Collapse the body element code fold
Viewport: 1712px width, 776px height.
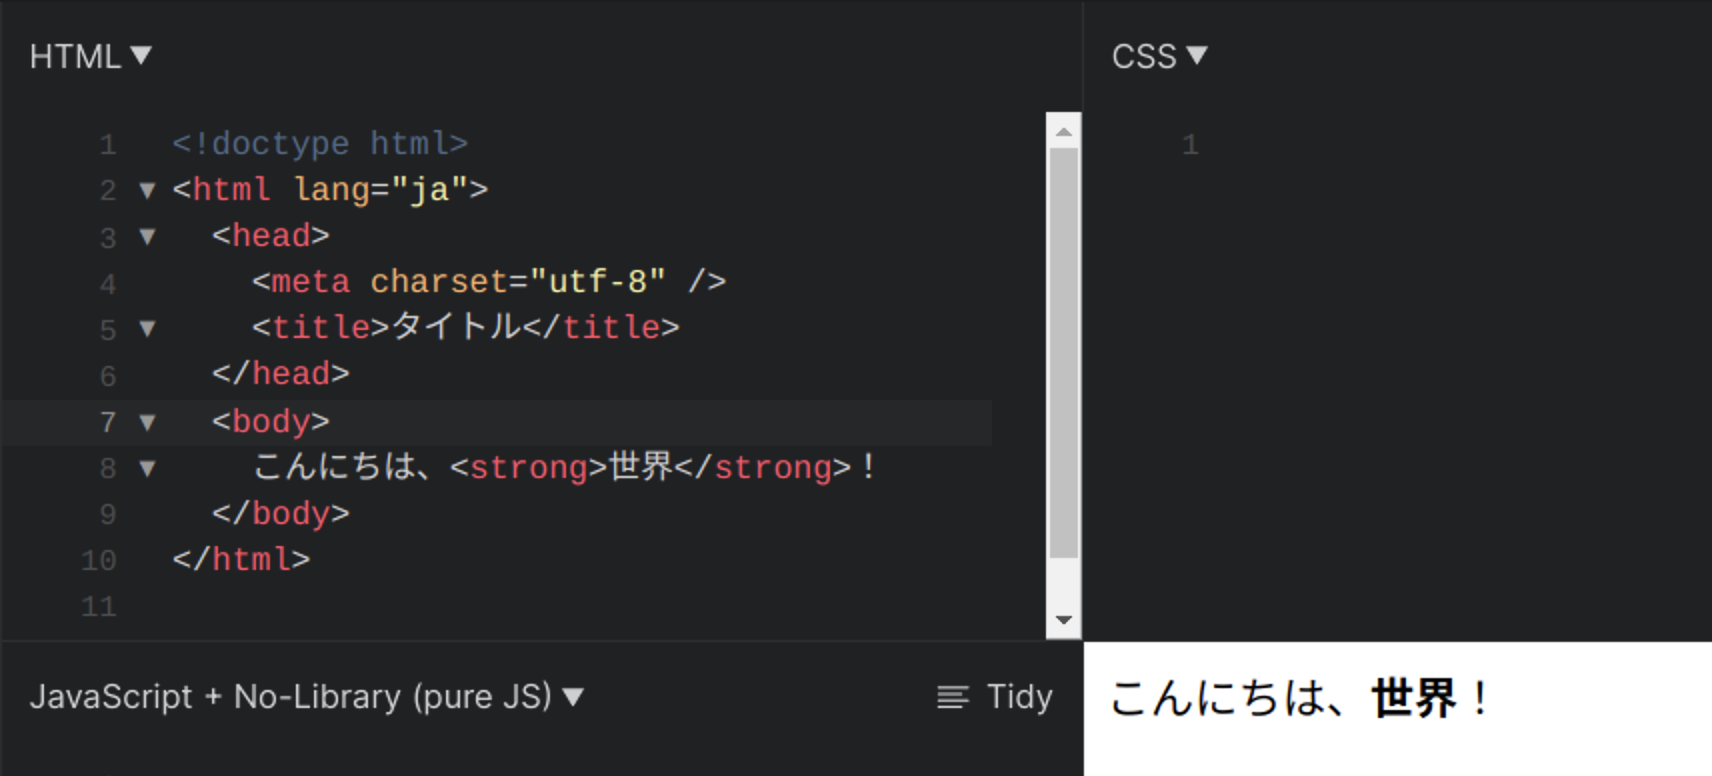[146, 422]
